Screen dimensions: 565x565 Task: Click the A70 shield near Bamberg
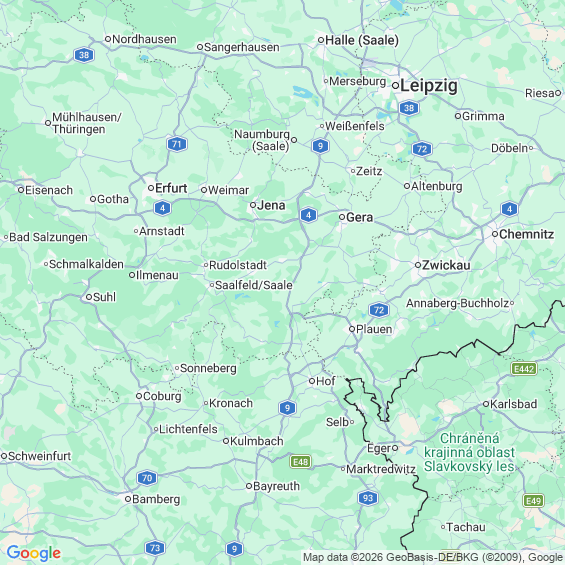[147, 478]
